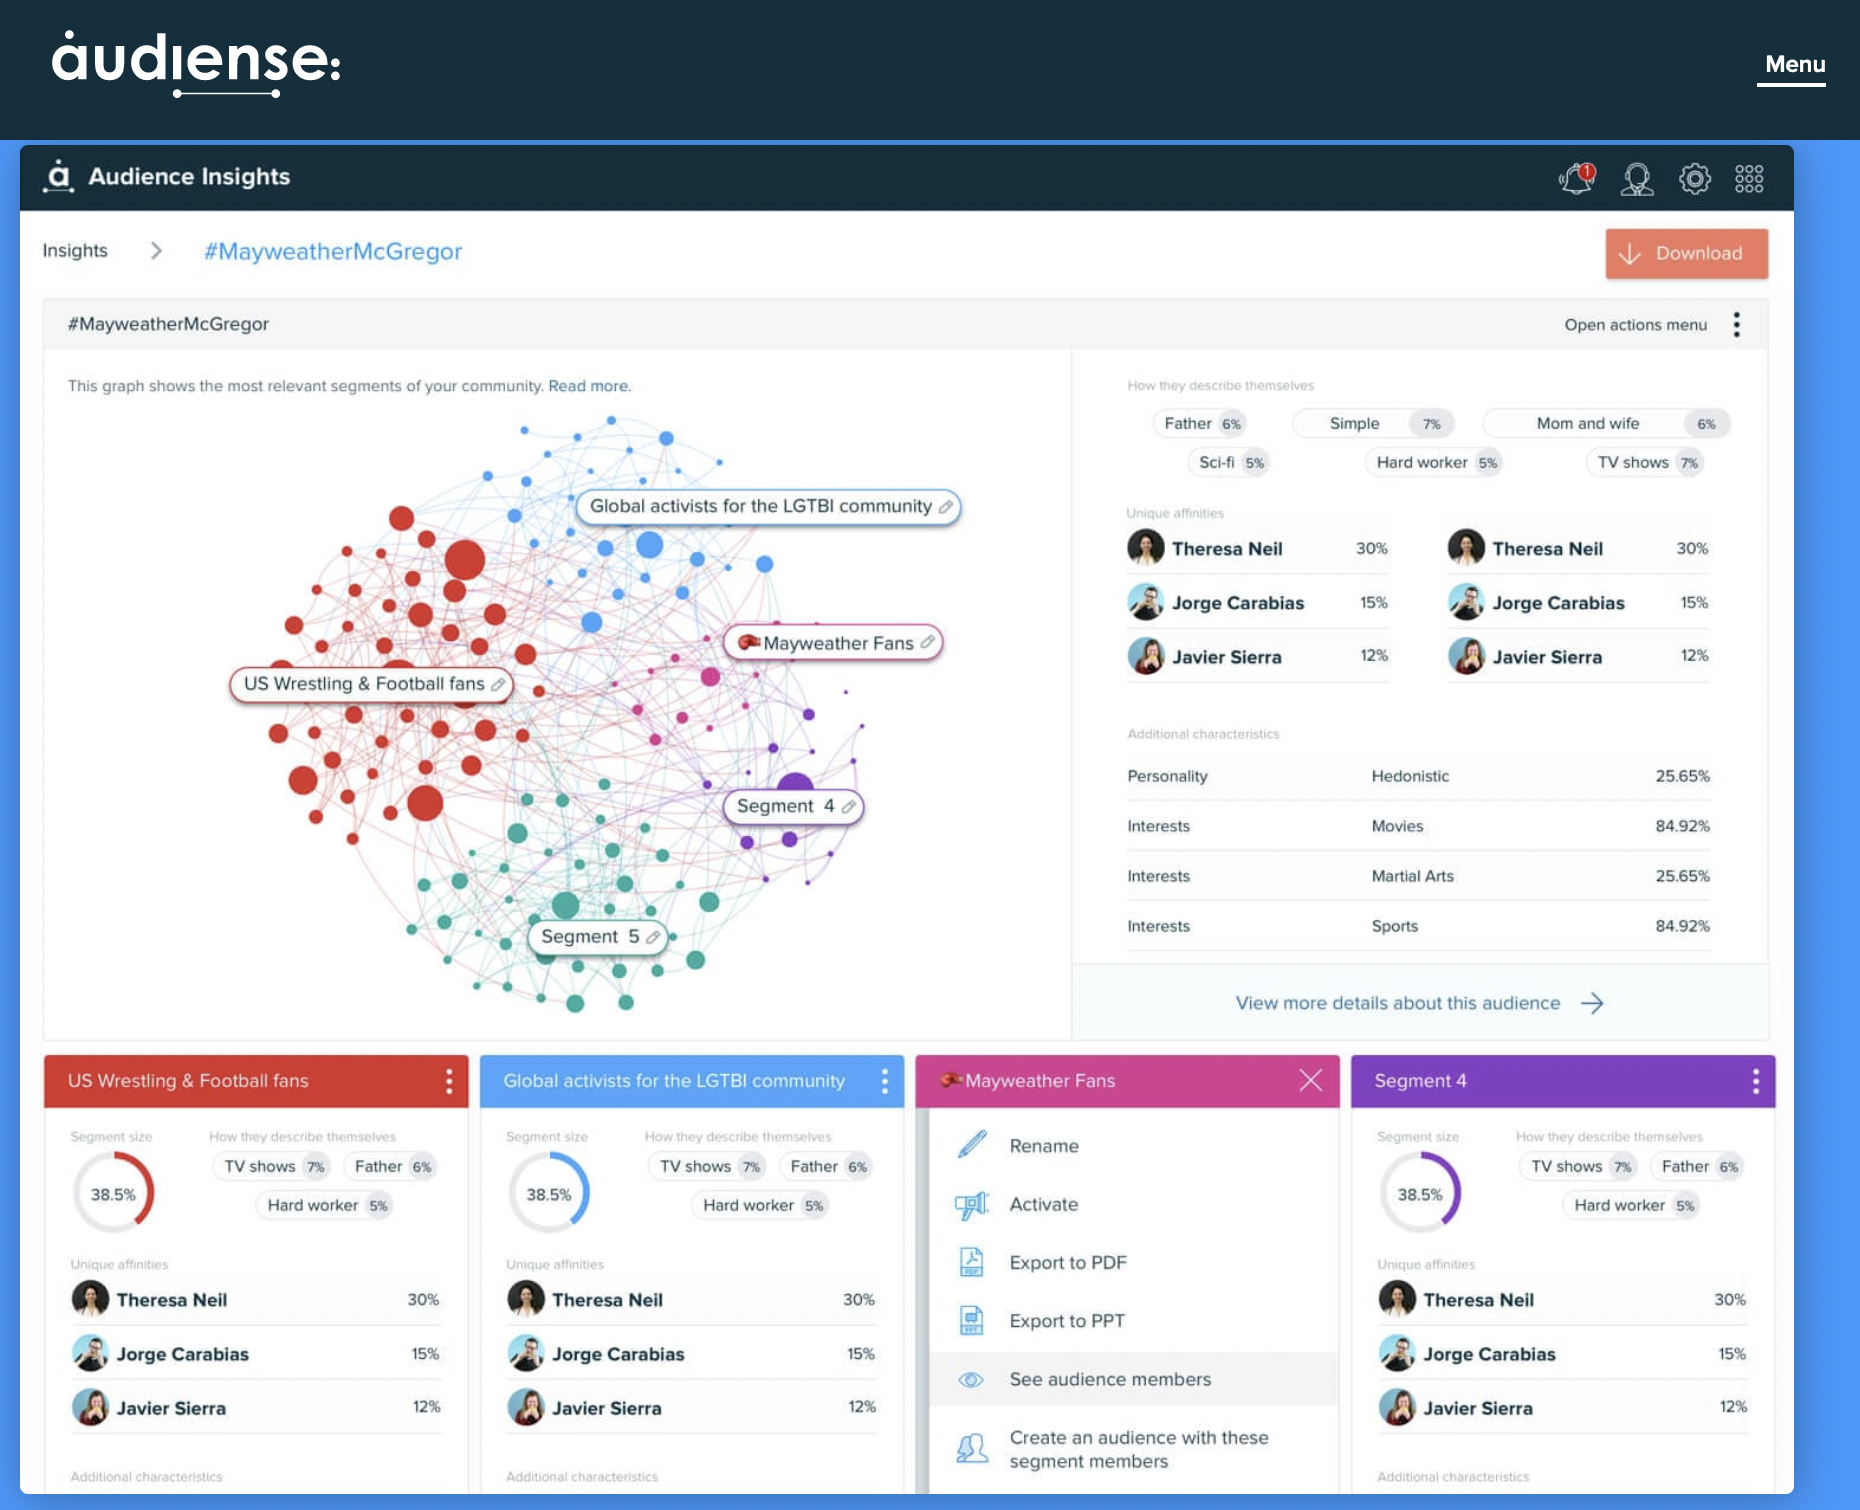
Task: Open the Global activists card three-dots menu
Action: (x=885, y=1081)
